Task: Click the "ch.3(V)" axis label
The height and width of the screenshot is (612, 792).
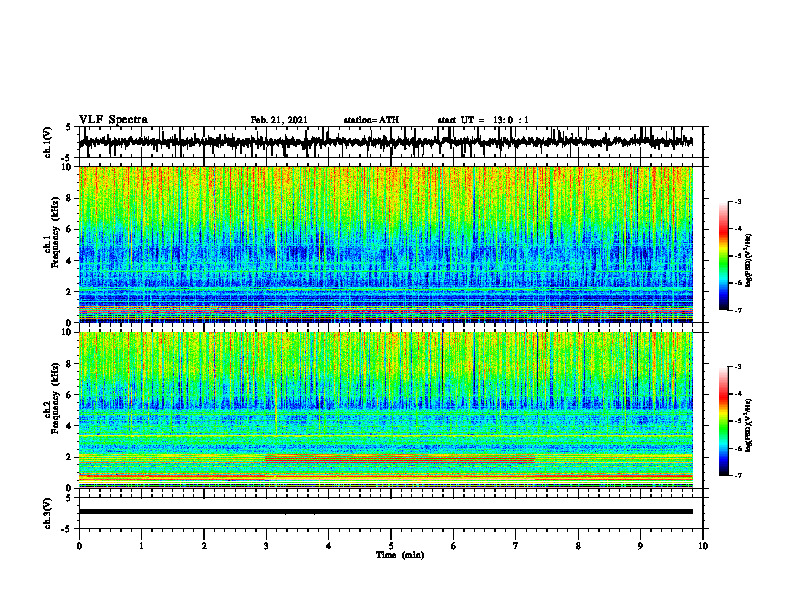Action: [x=48, y=514]
